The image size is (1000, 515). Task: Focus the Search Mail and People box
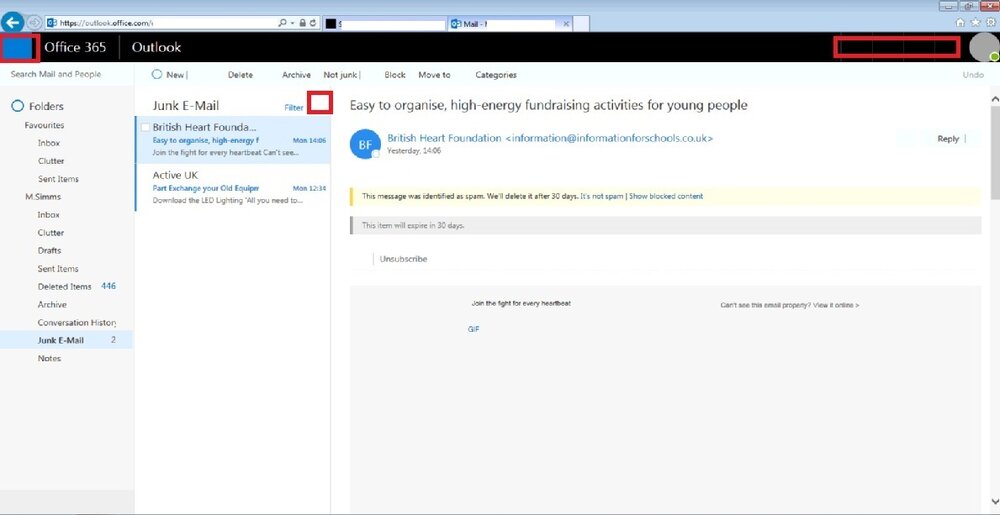coord(67,74)
